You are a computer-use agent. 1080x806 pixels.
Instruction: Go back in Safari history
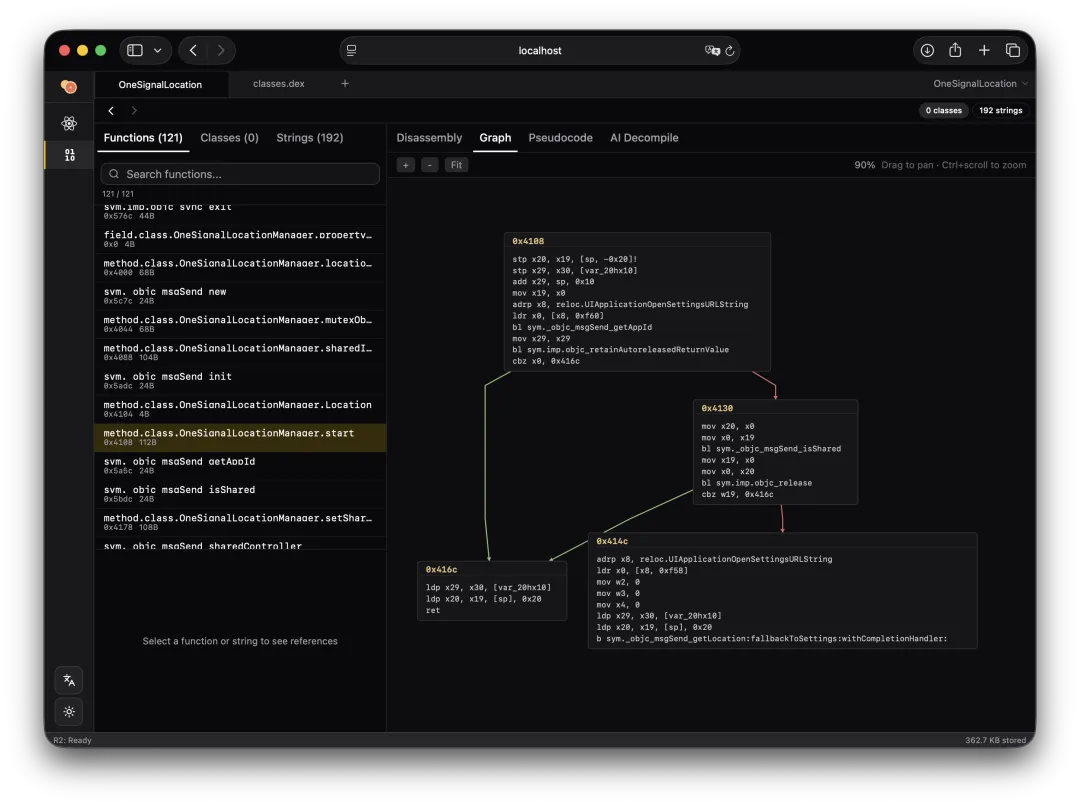[194, 50]
